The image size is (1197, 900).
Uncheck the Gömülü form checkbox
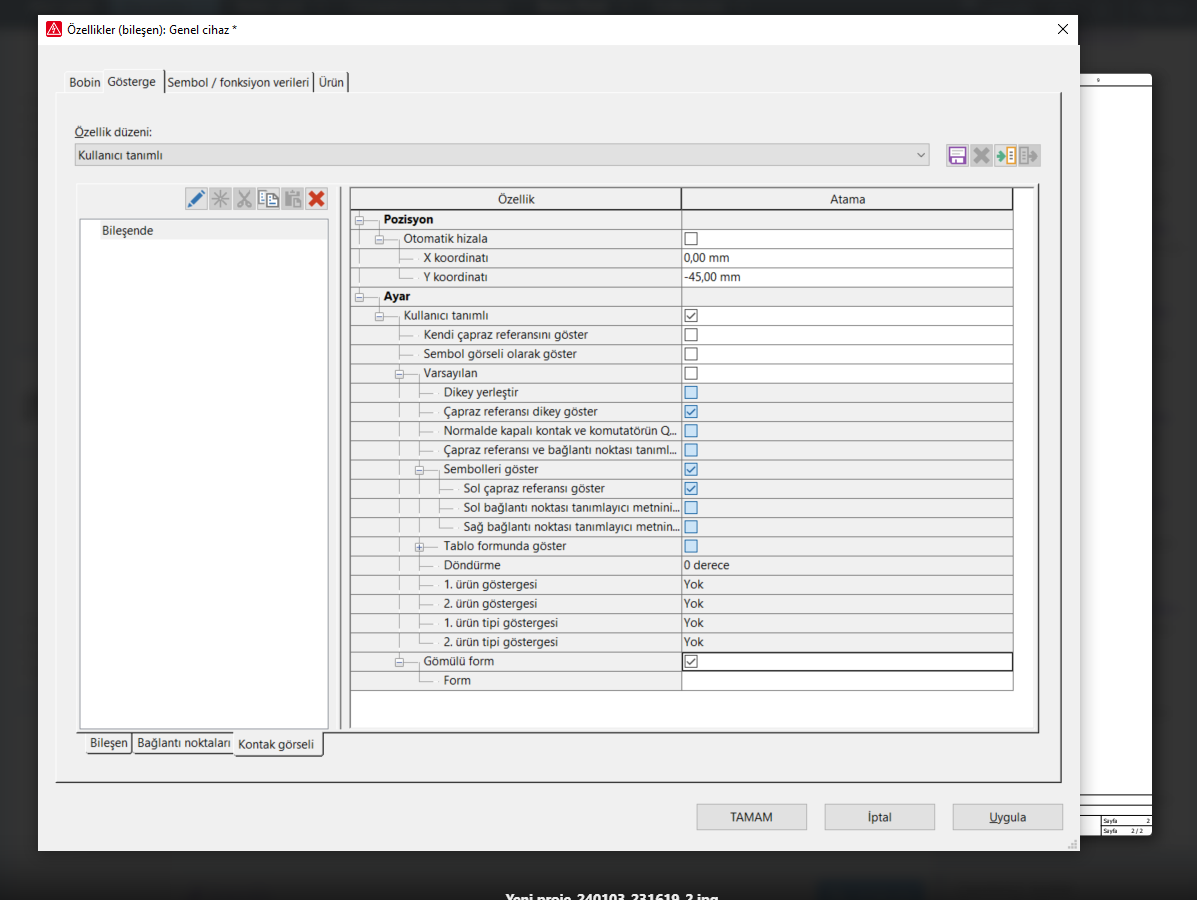coord(691,661)
